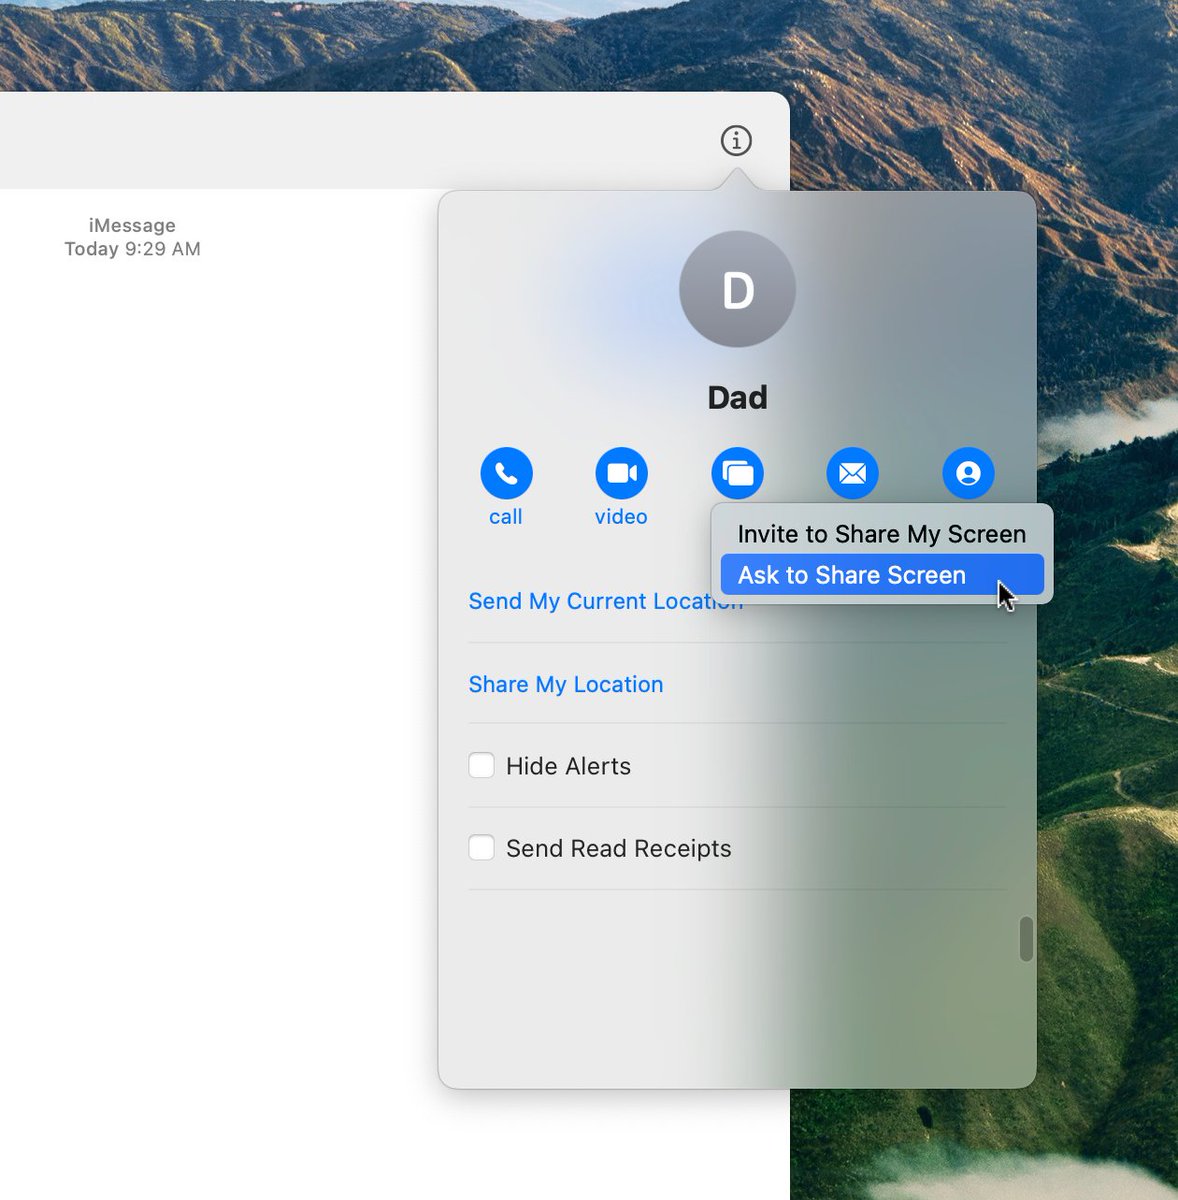Check Hide Alerts for this conversation
This screenshot has height=1200, width=1178.
pos(481,765)
